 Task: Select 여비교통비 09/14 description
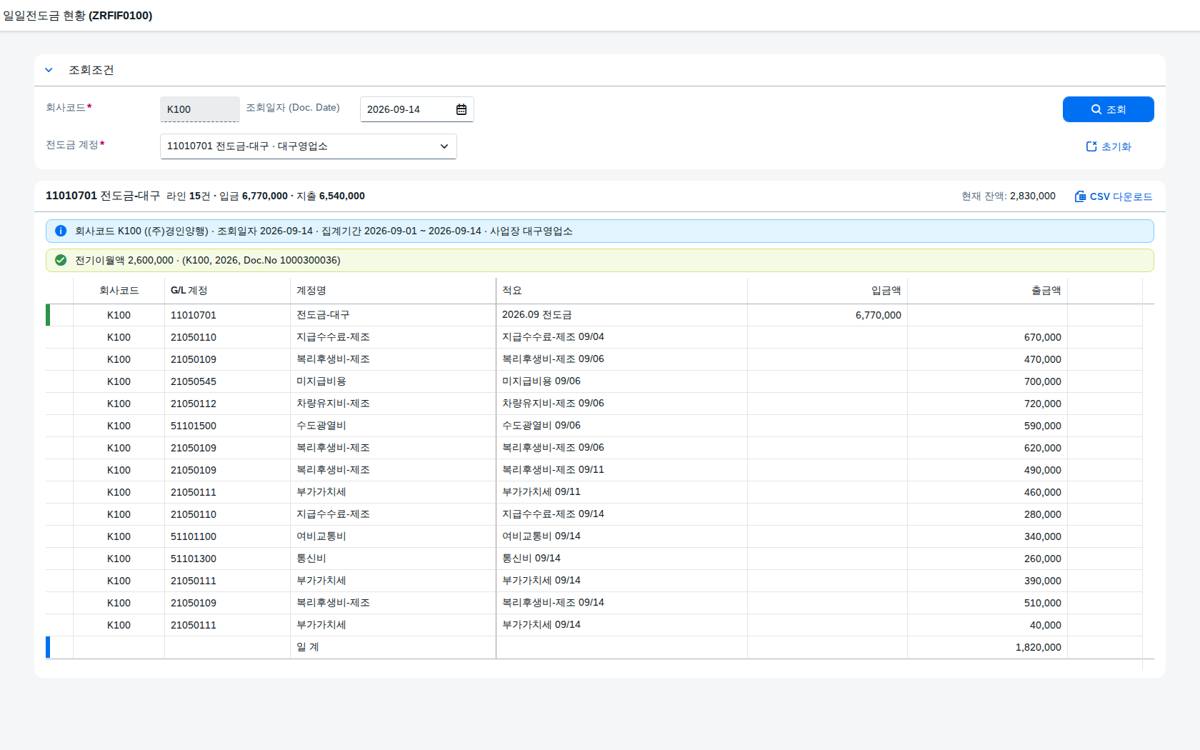point(622,536)
